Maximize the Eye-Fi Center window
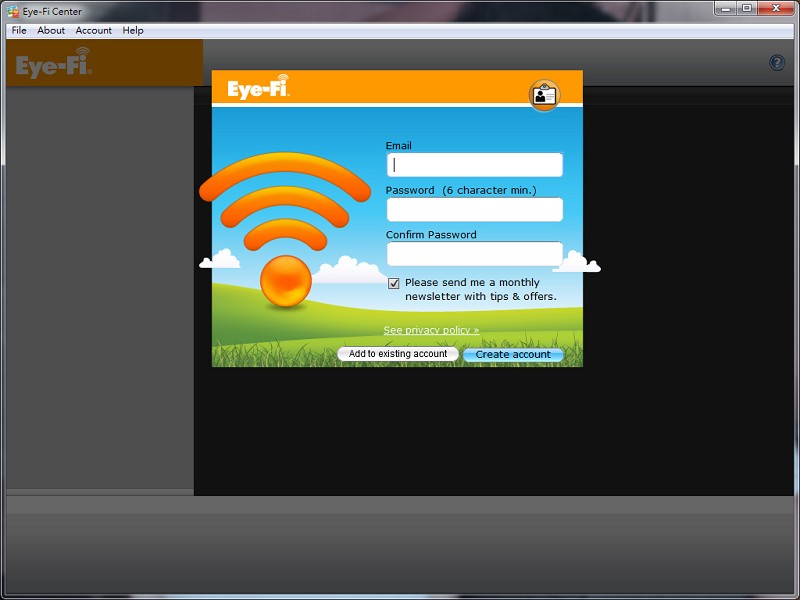800x600 pixels. 747,8
